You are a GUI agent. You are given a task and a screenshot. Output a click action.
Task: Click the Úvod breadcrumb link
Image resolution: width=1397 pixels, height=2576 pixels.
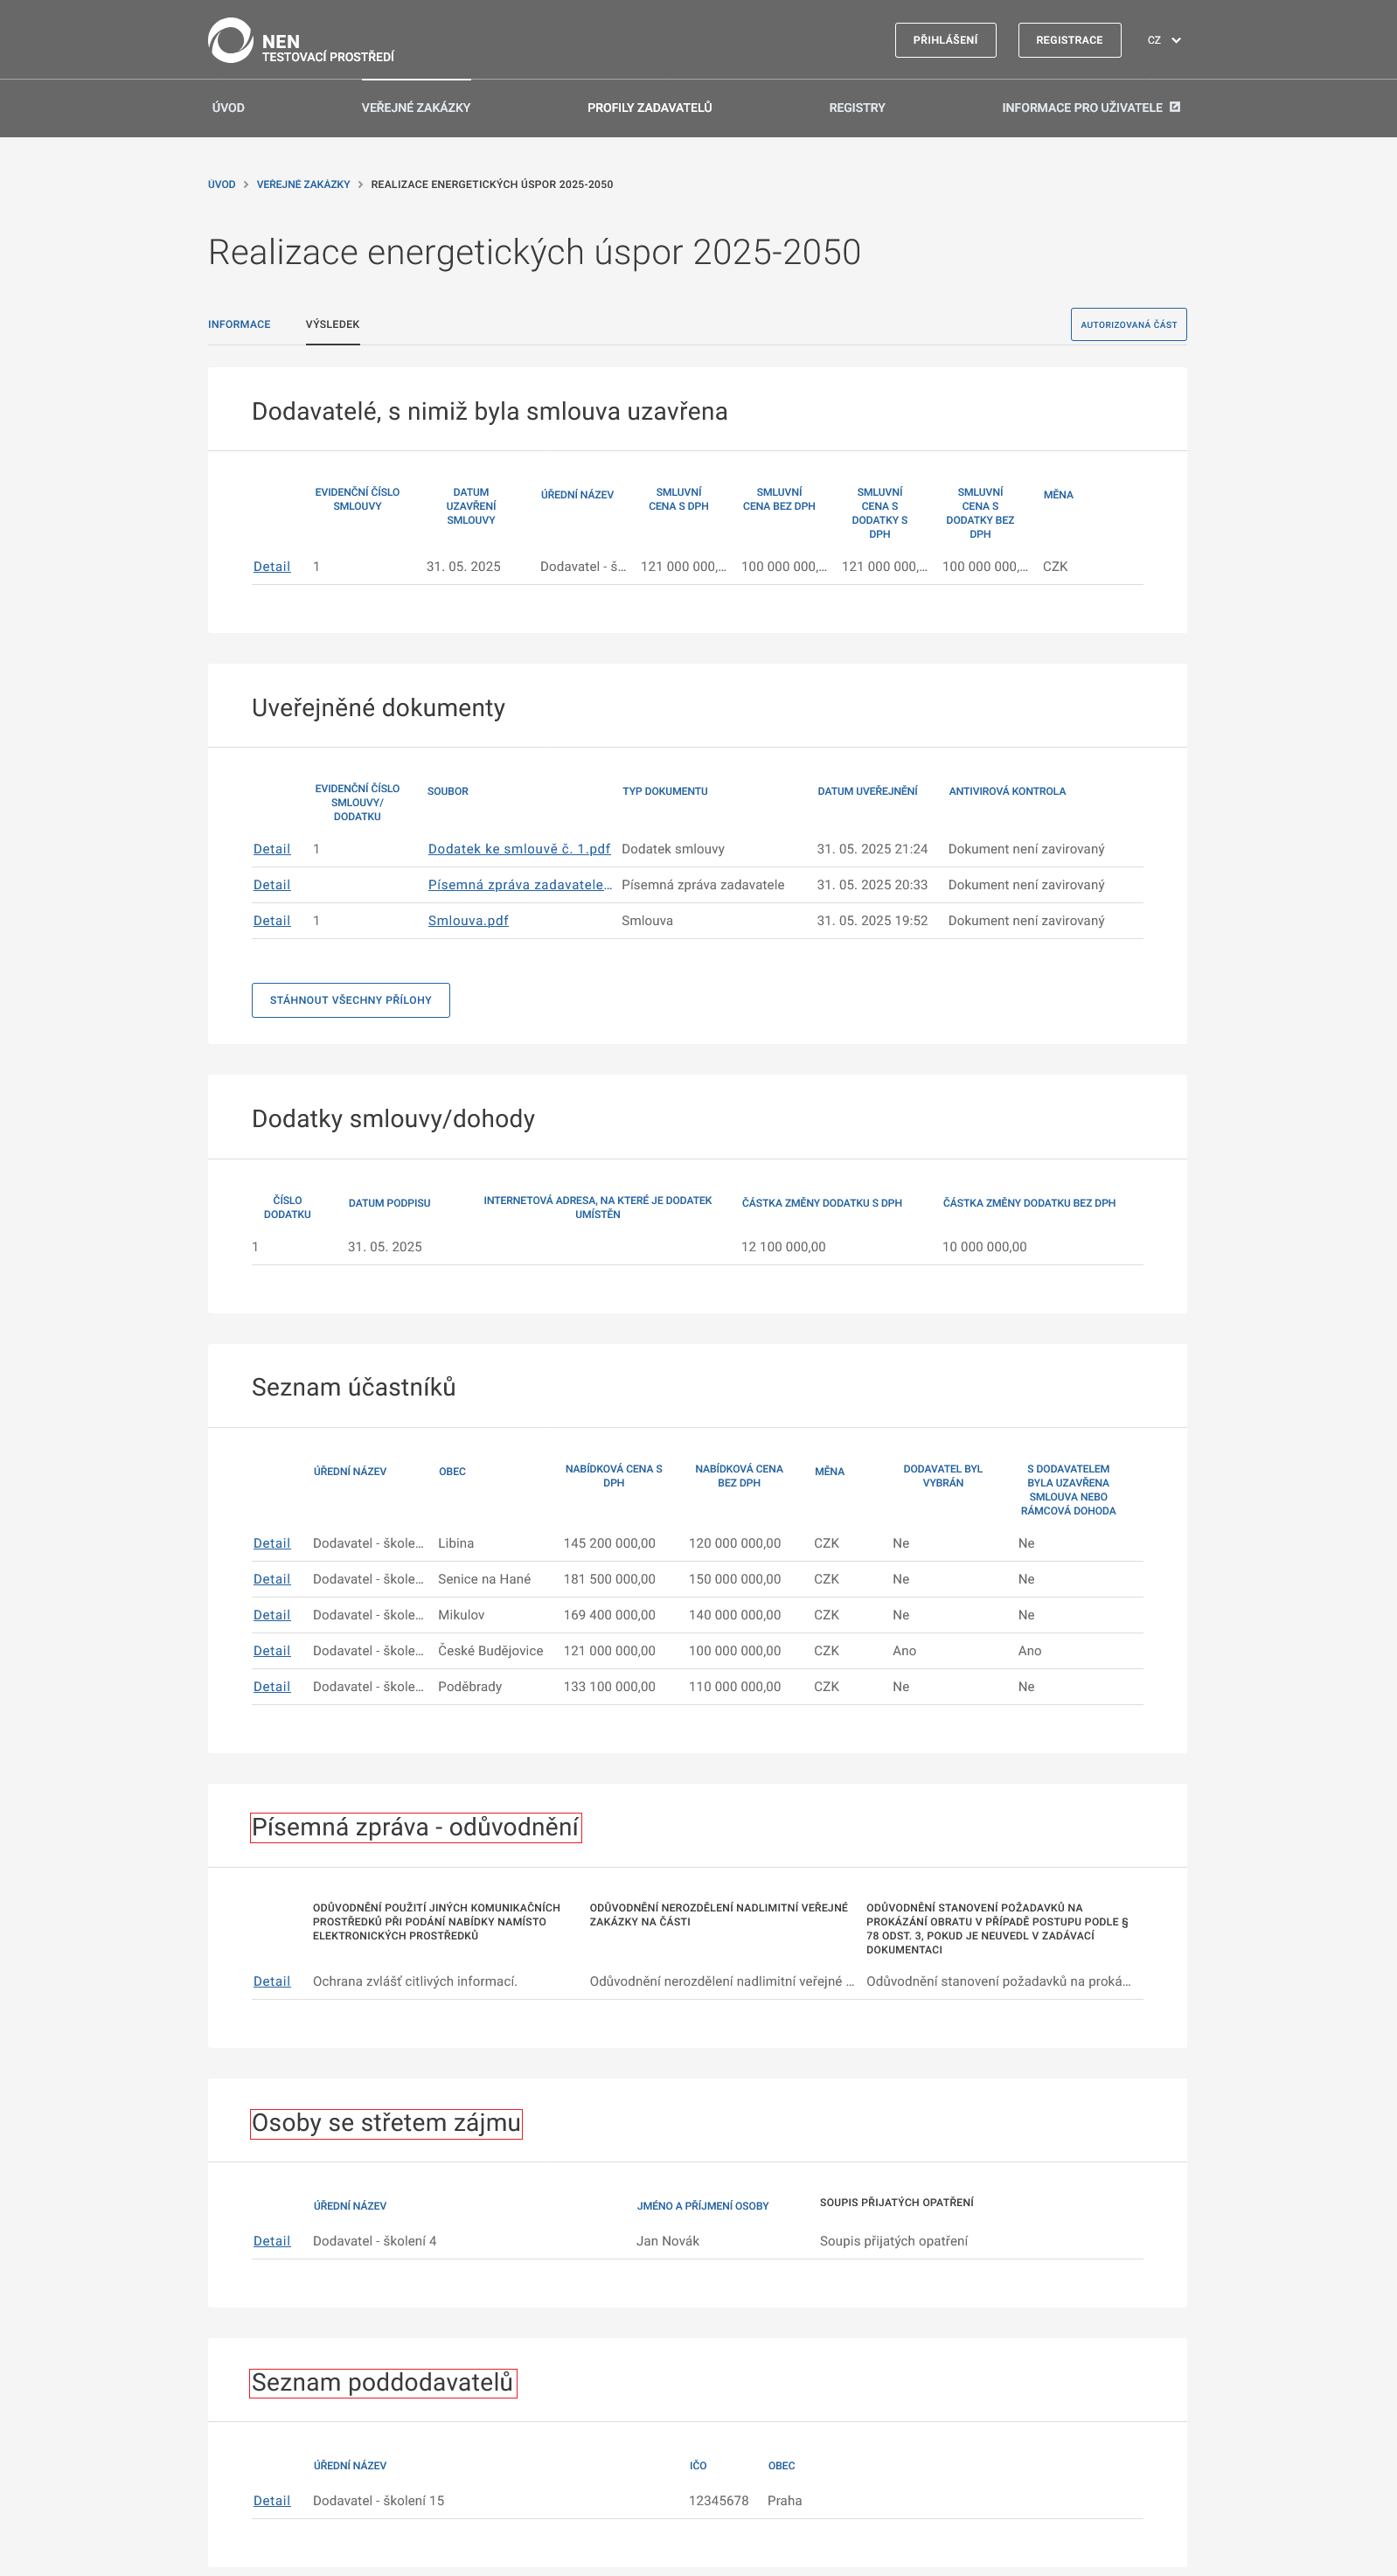(222, 184)
